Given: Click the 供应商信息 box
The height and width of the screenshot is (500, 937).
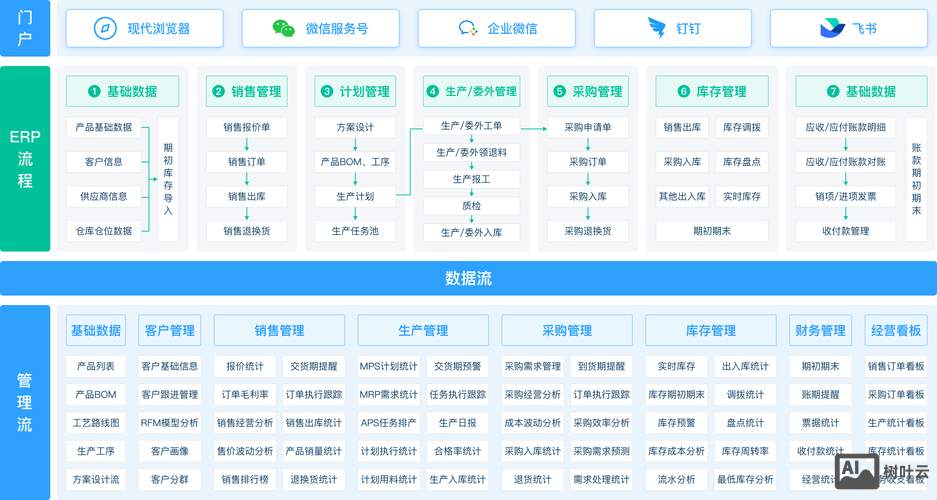Looking at the screenshot, I should [x=104, y=197].
